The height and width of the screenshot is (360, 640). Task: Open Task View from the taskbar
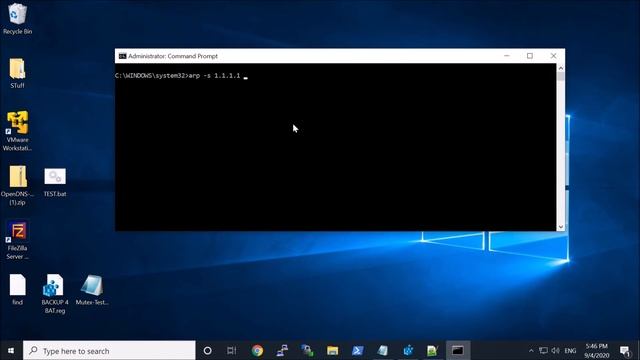tap(231, 350)
